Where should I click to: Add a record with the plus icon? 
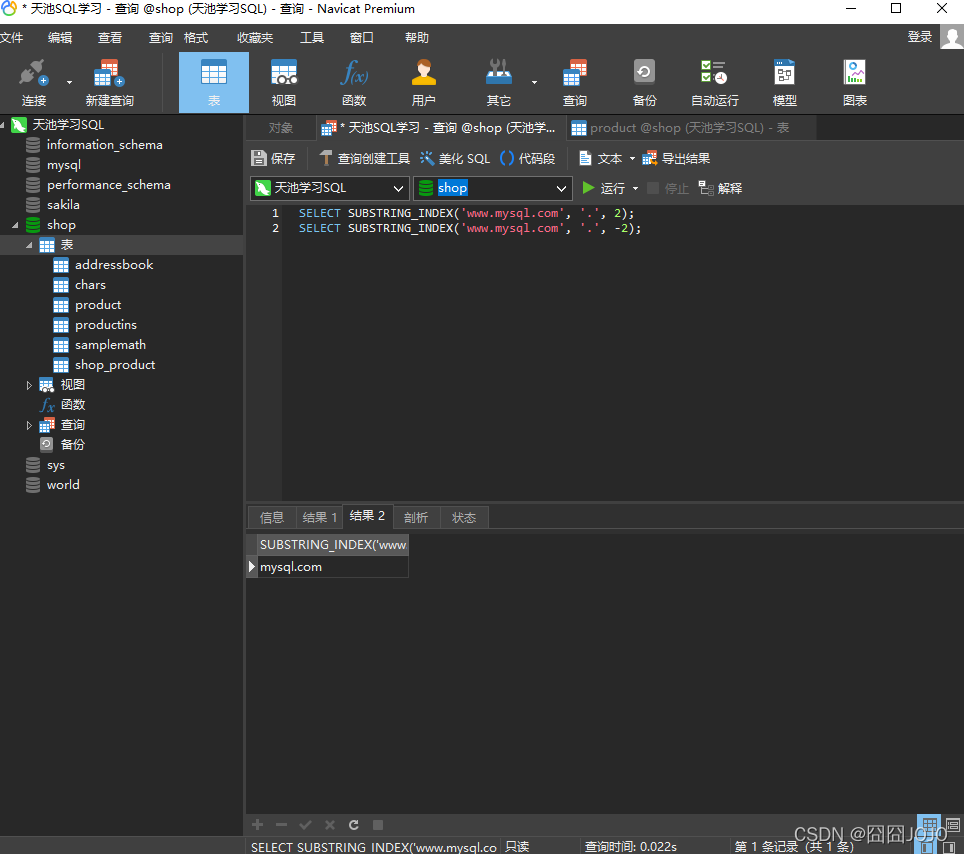point(258,824)
